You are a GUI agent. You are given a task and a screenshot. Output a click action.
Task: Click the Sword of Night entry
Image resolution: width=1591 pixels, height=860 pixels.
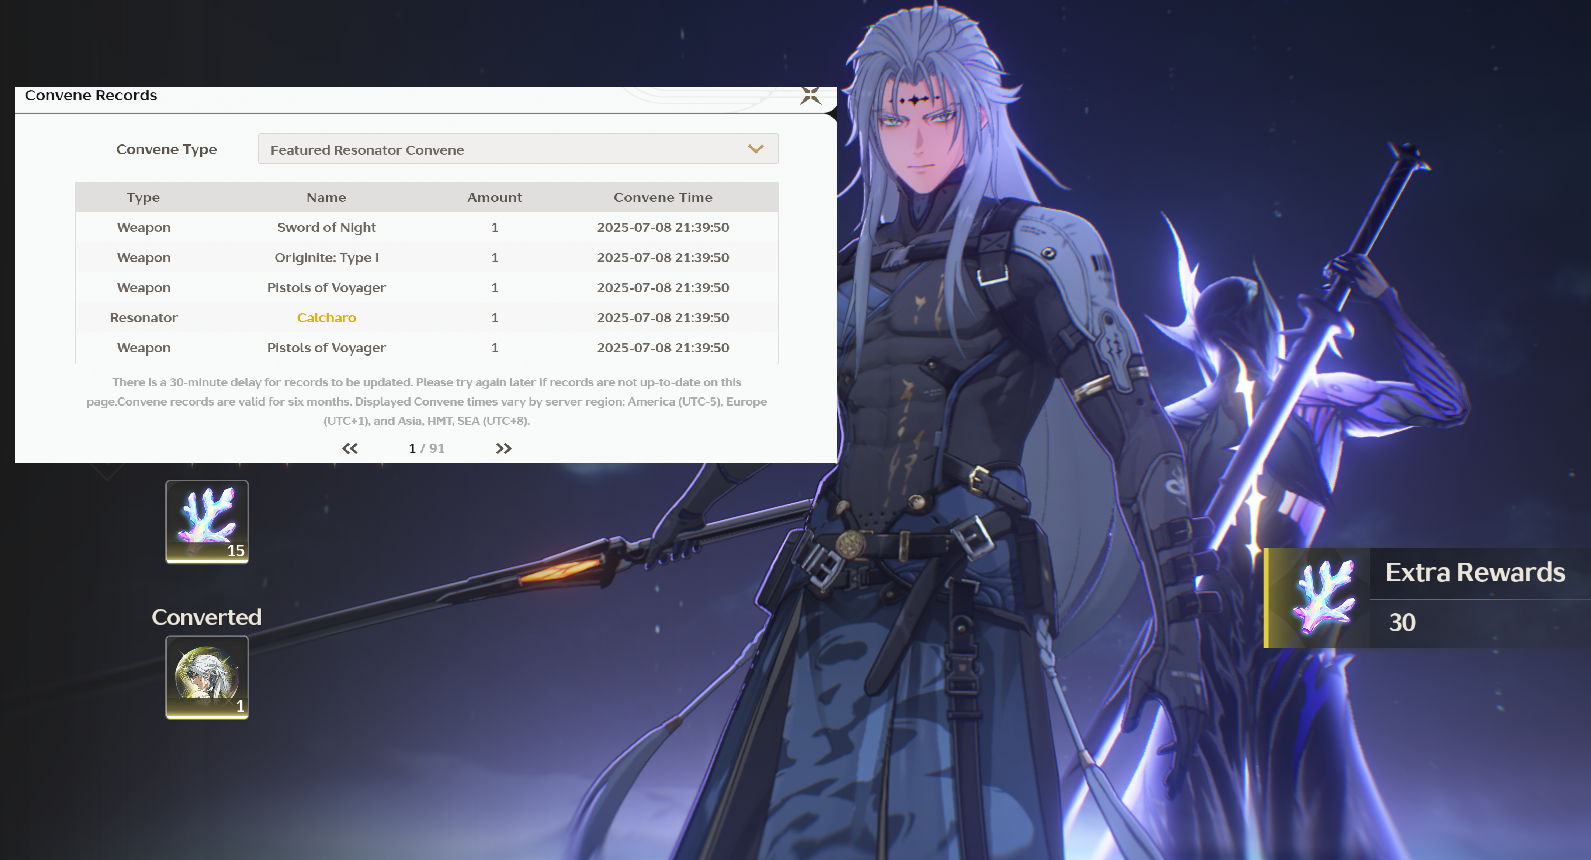[326, 227]
